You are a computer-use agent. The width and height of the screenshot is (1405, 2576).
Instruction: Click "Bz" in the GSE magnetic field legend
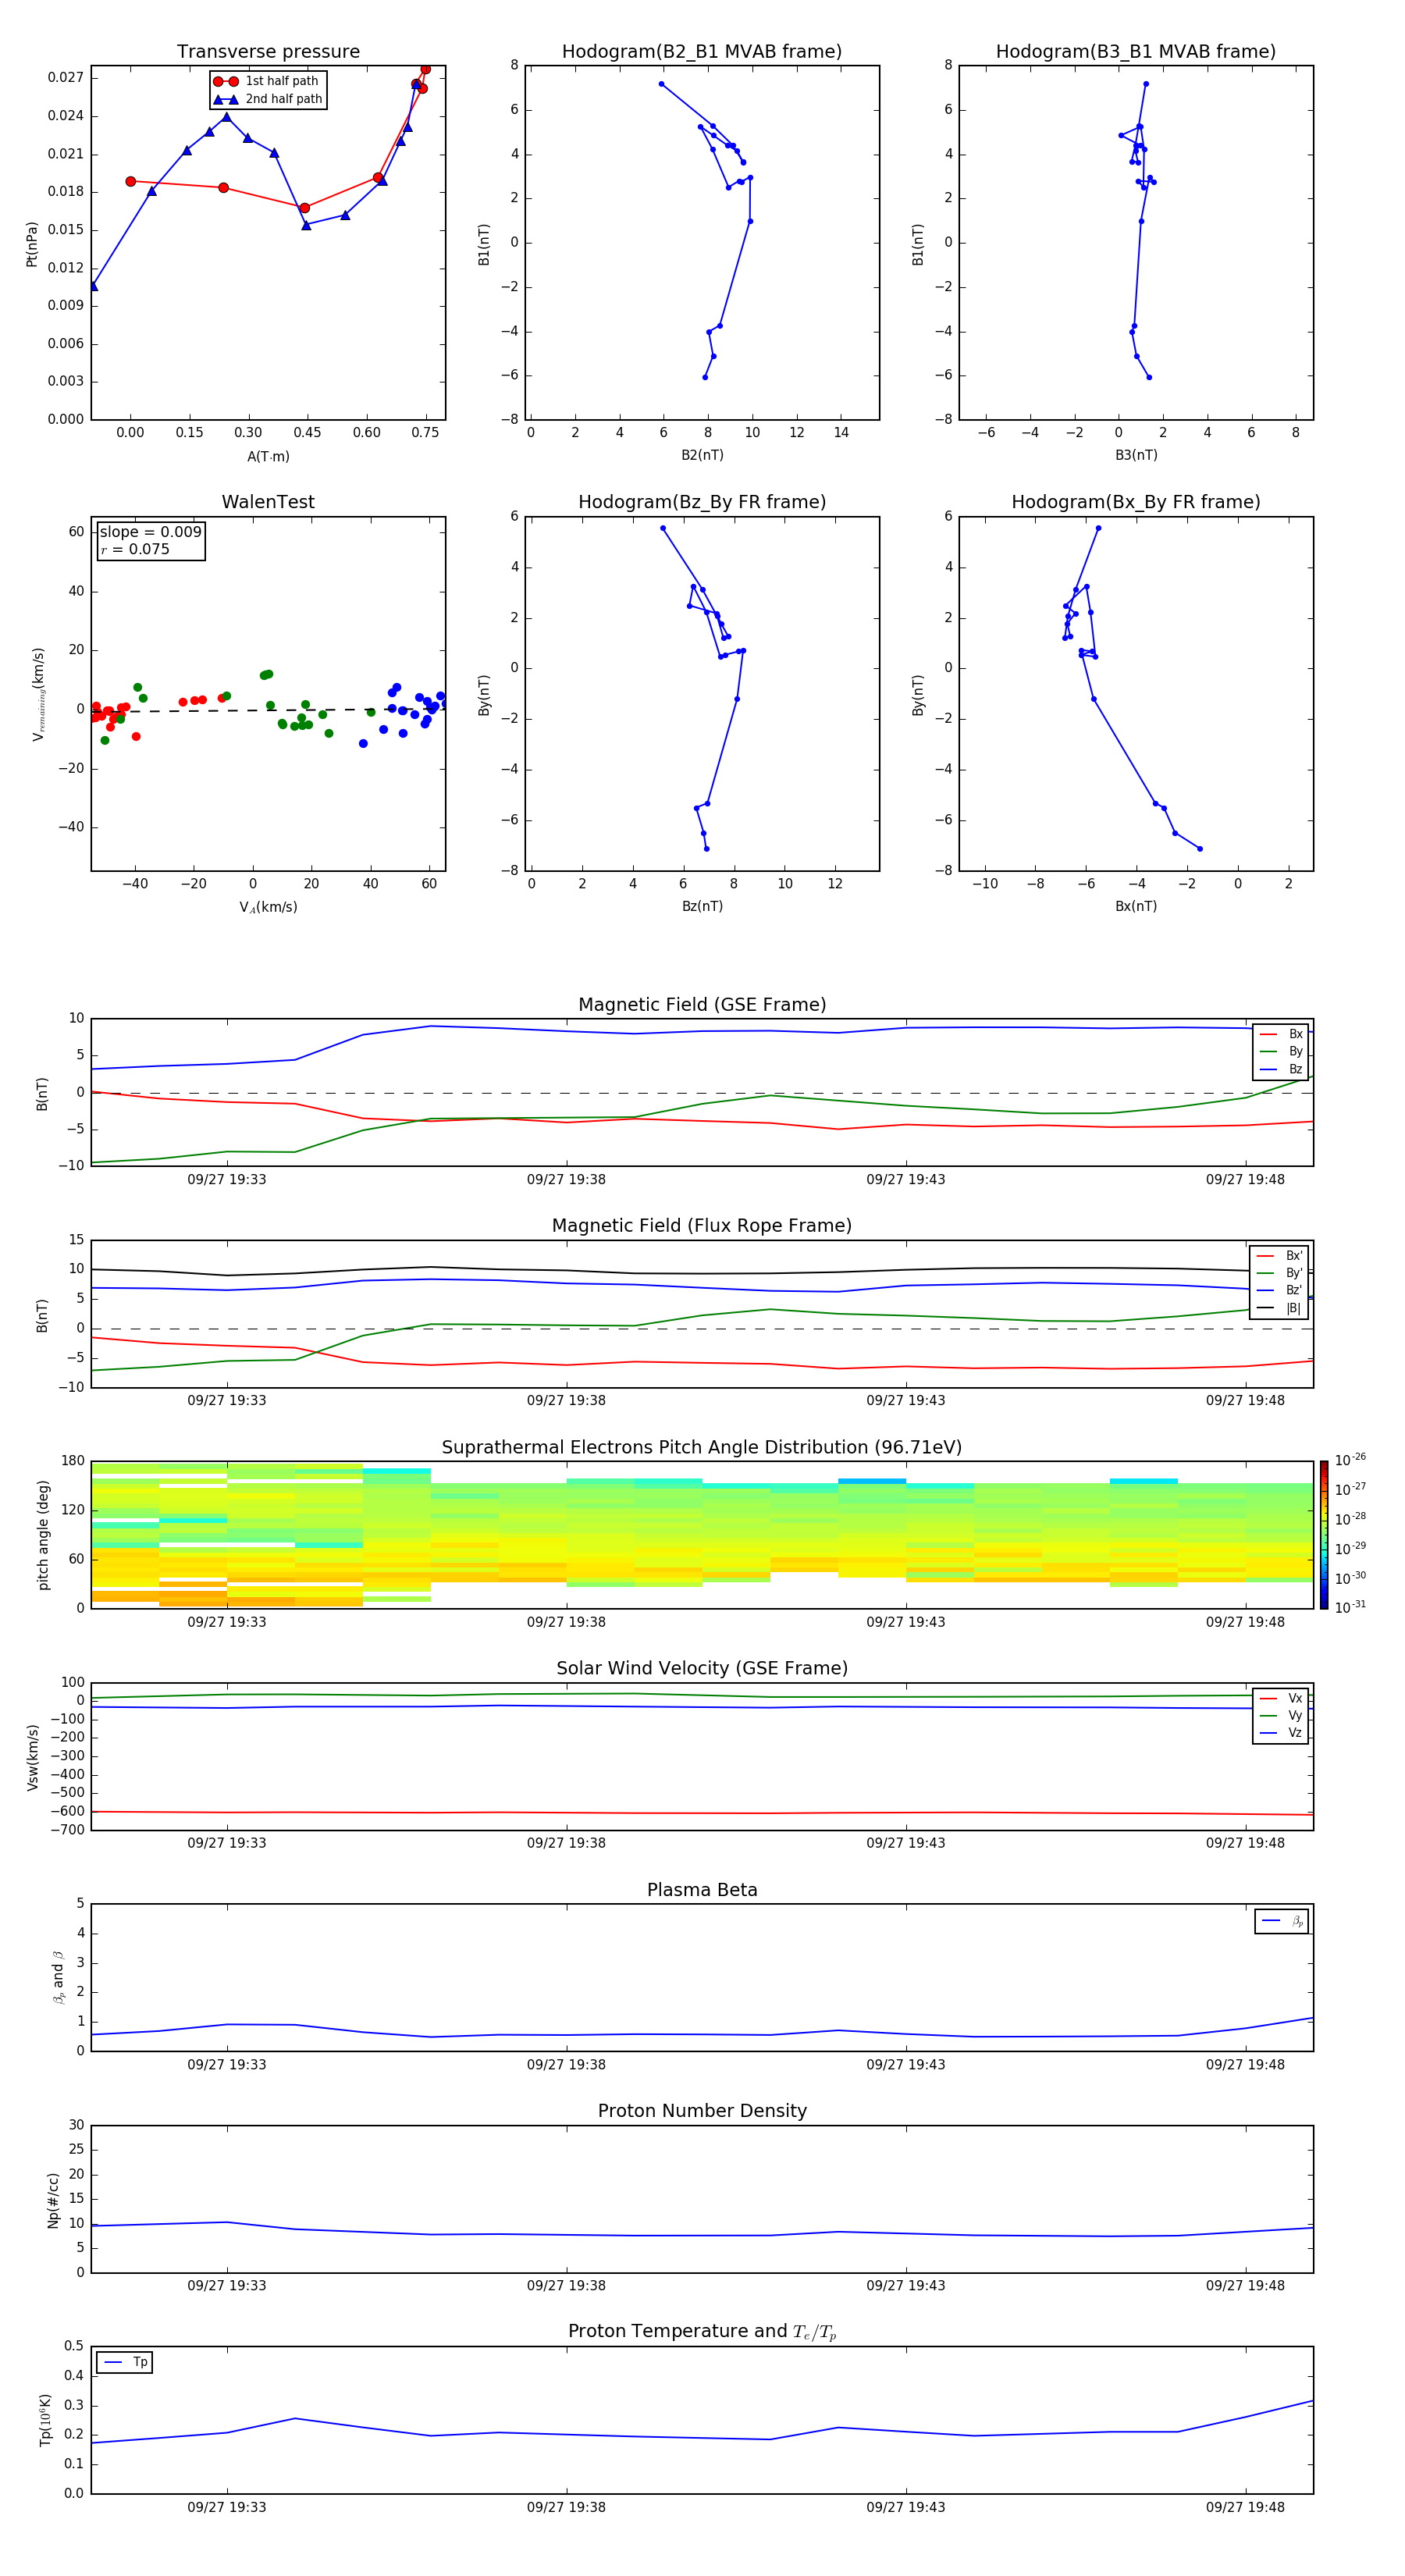[1295, 1070]
